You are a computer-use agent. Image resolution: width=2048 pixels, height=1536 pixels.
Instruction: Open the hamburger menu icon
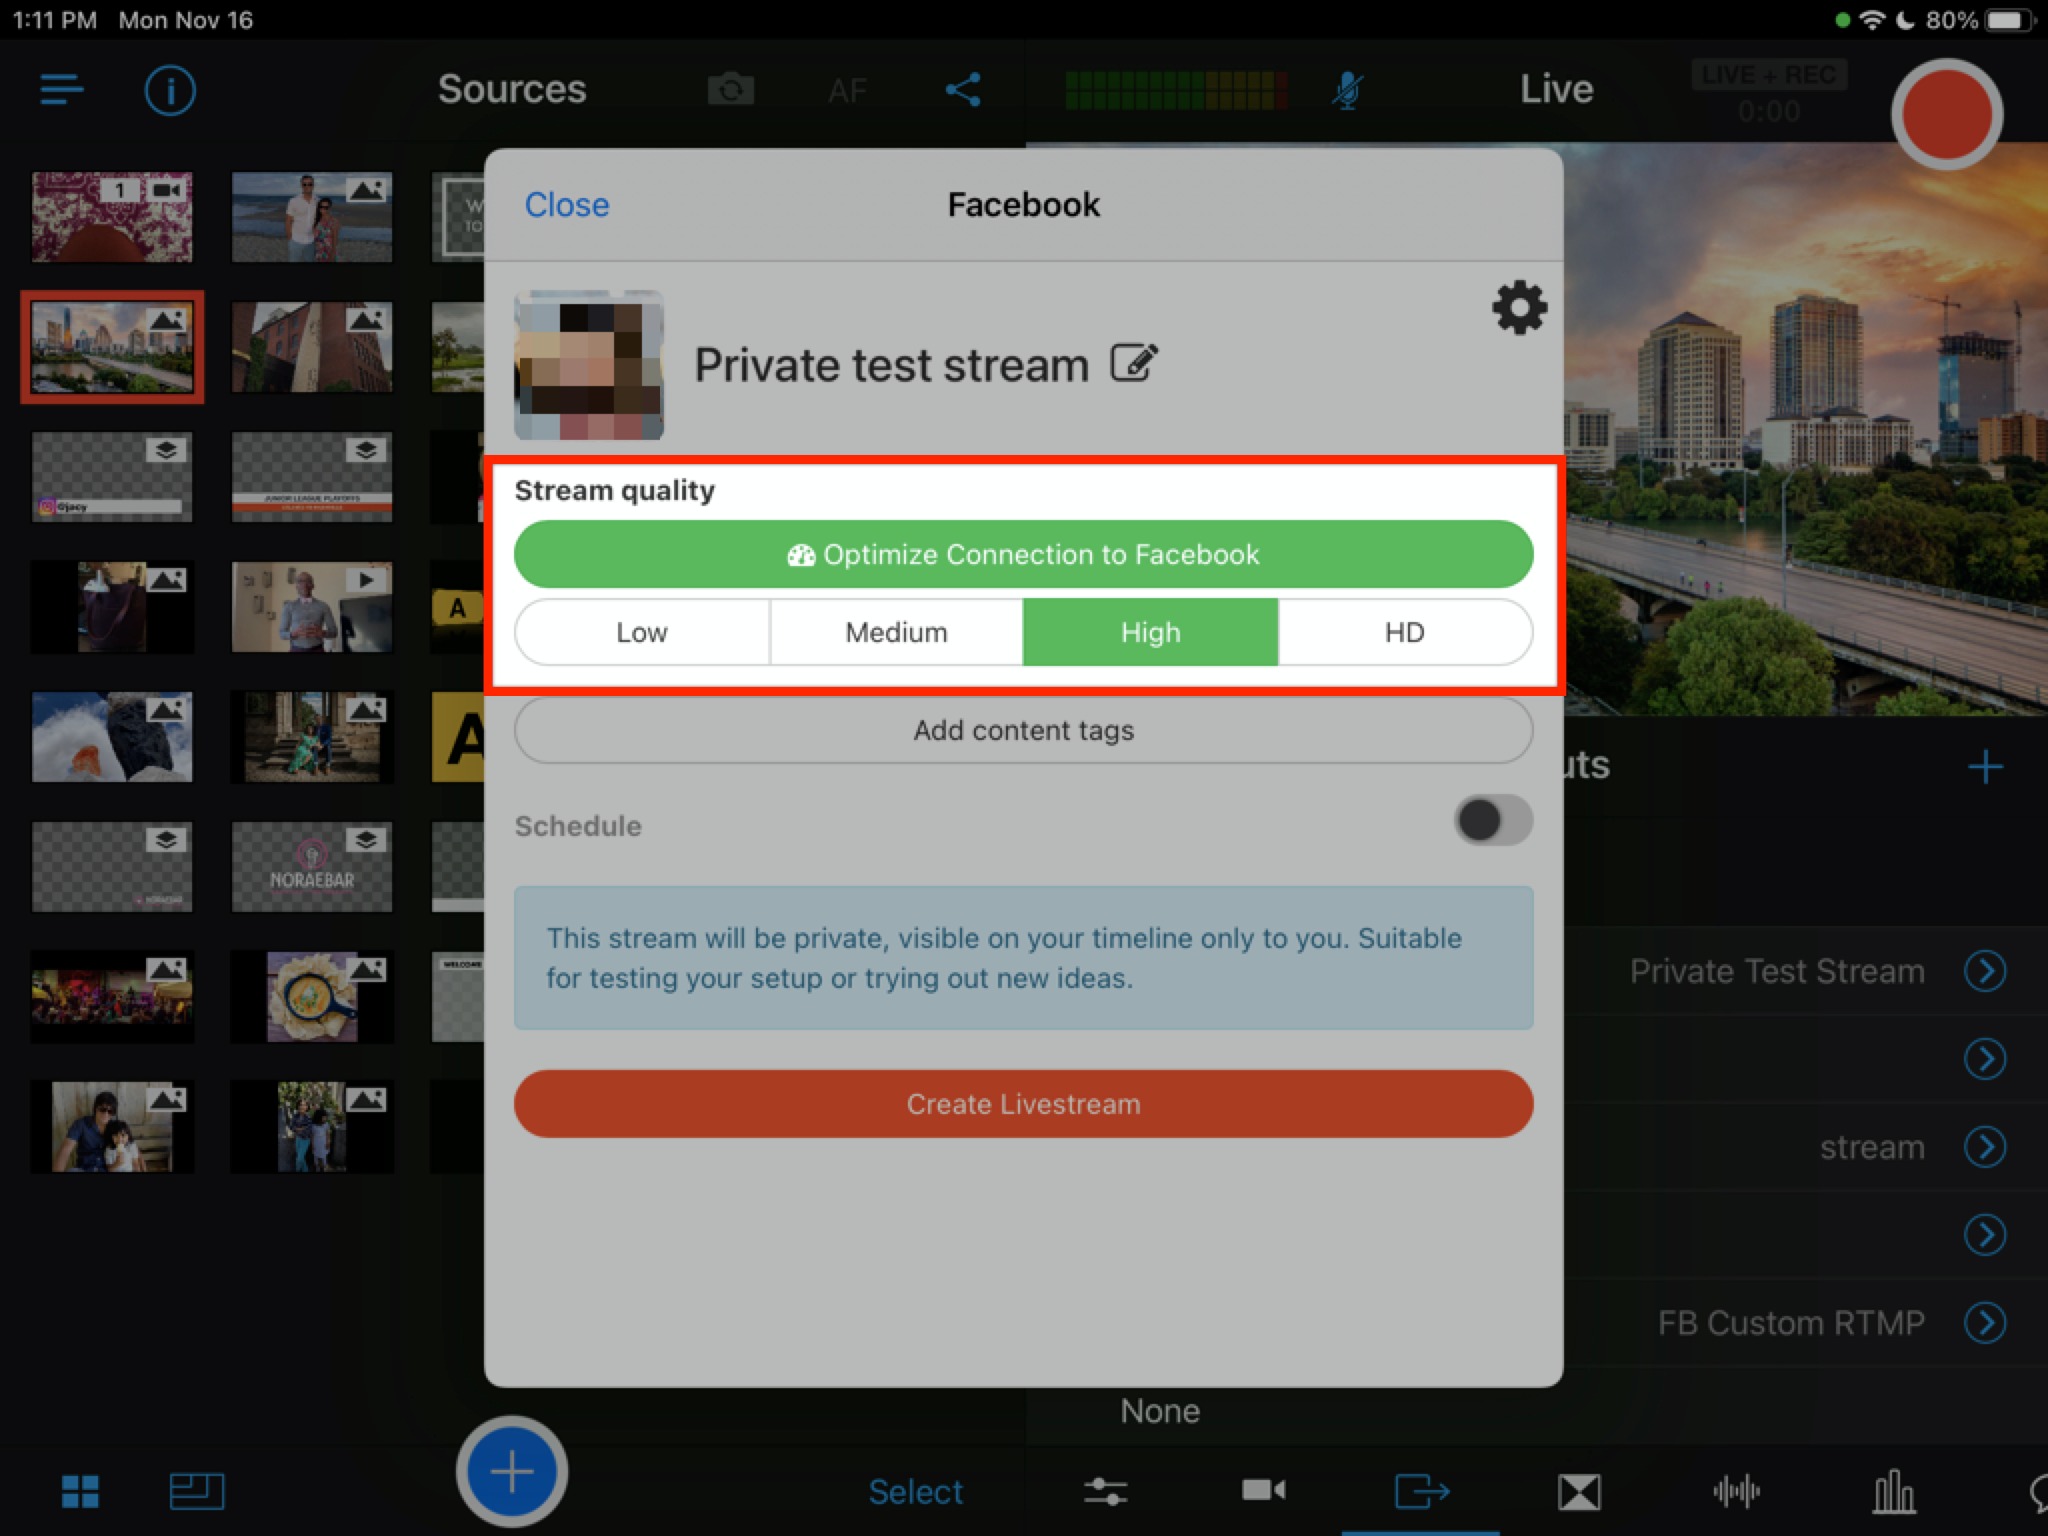[x=62, y=90]
